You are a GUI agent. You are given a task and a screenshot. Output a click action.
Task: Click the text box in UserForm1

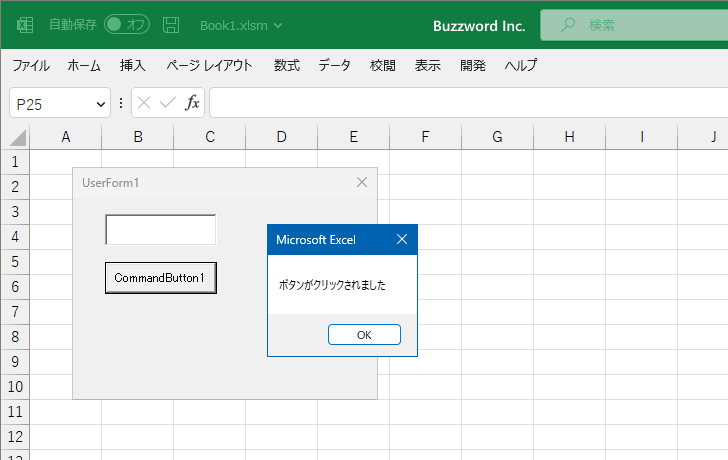[x=161, y=229]
